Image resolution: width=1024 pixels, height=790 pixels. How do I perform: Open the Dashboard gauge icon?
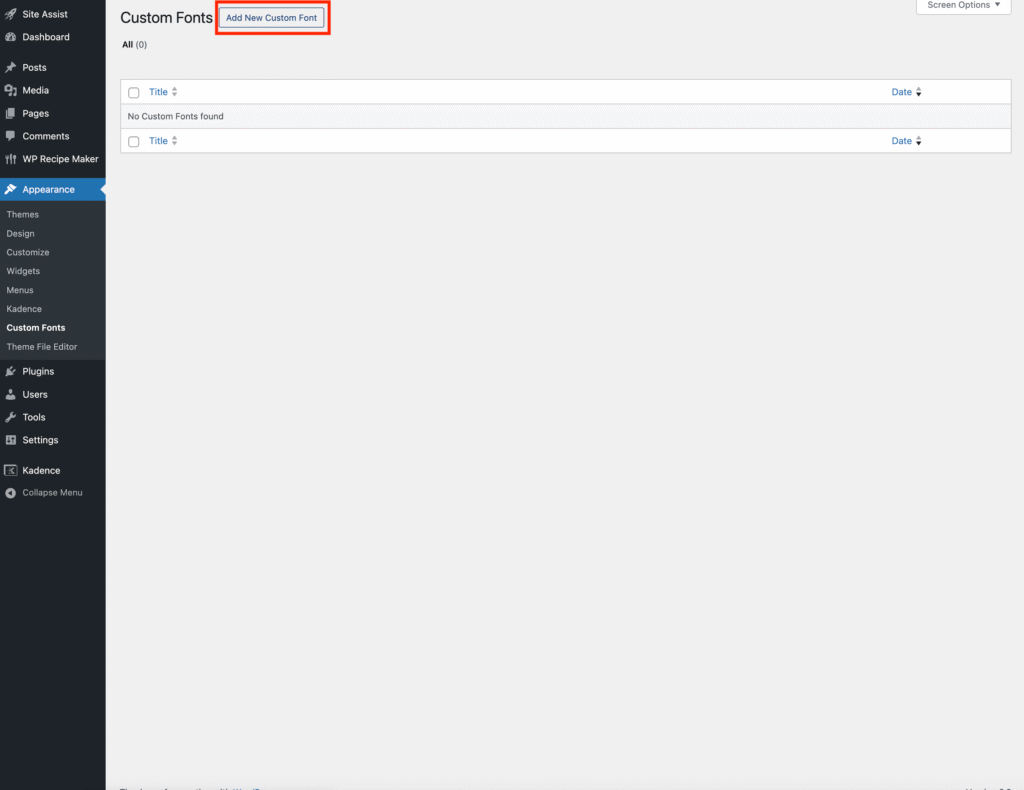point(10,37)
